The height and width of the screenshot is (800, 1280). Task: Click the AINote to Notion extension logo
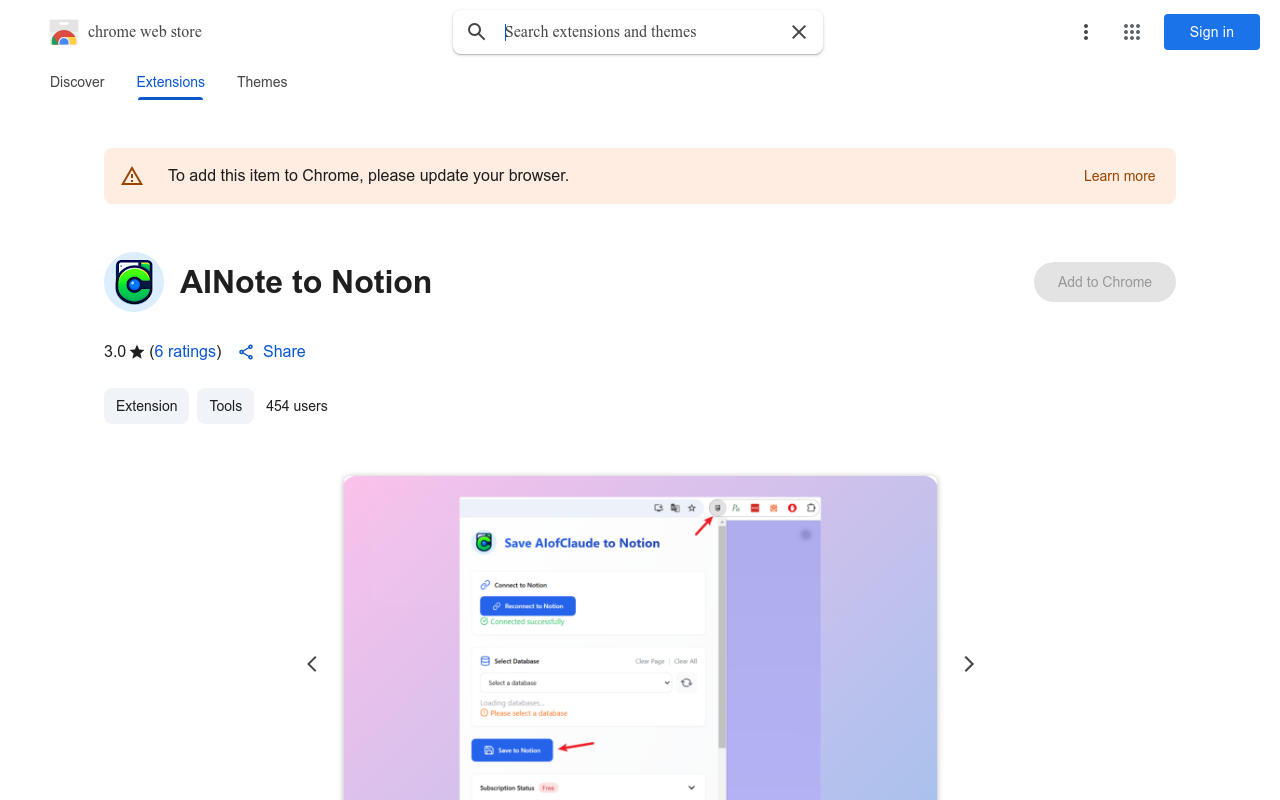133,282
